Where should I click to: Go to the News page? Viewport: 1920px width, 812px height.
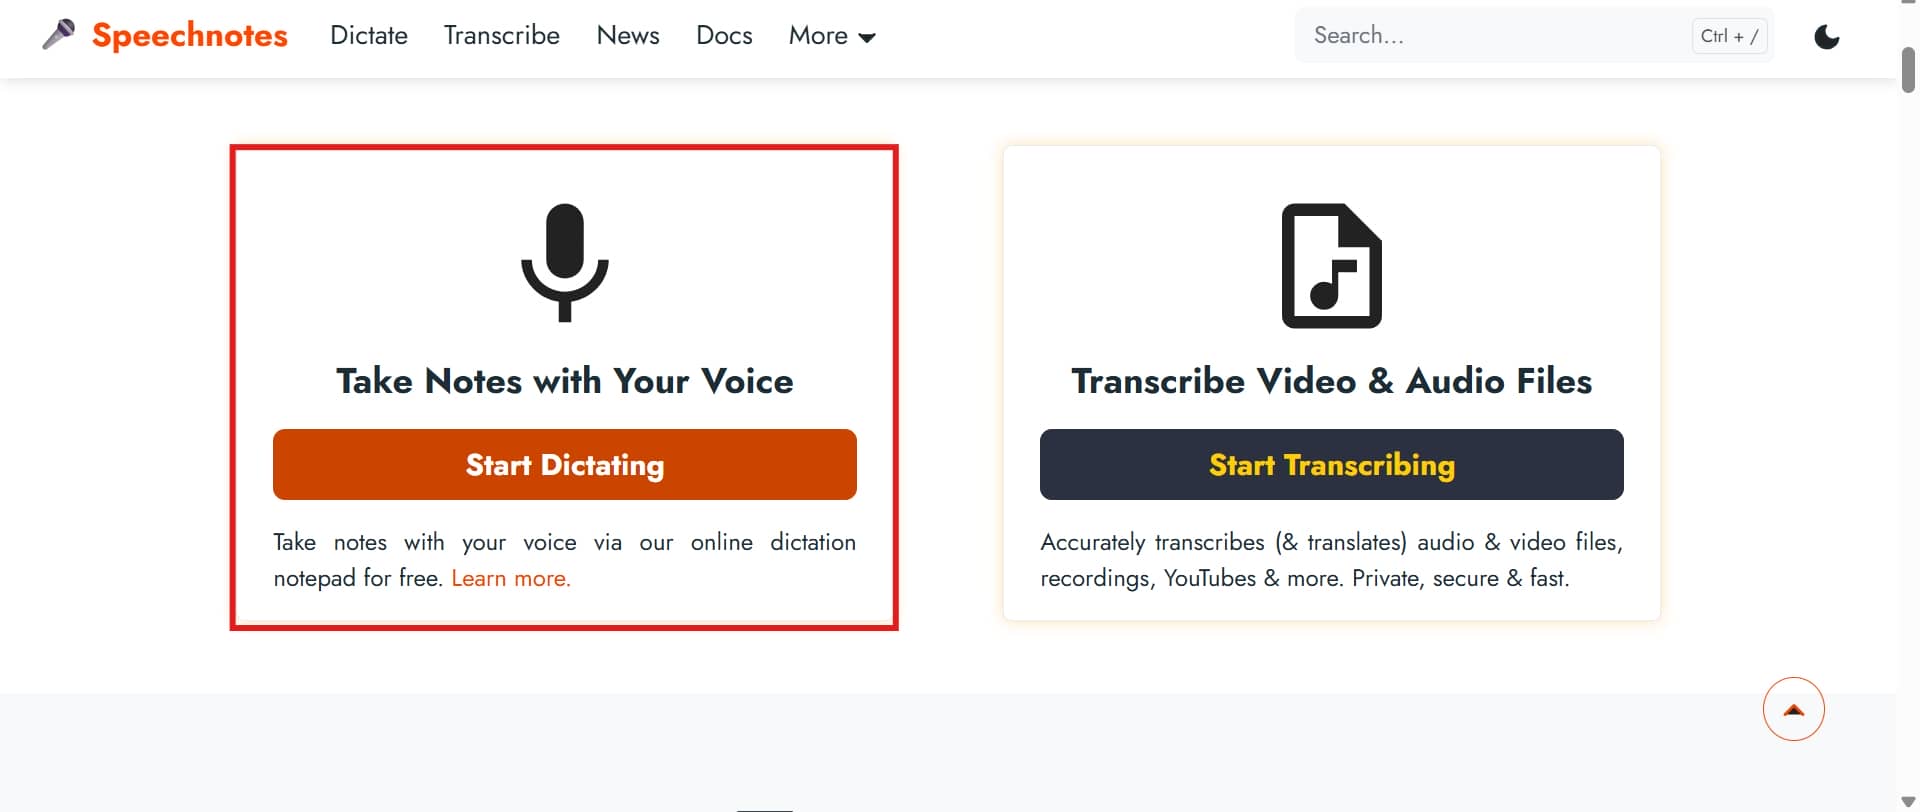click(x=628, y=35)
